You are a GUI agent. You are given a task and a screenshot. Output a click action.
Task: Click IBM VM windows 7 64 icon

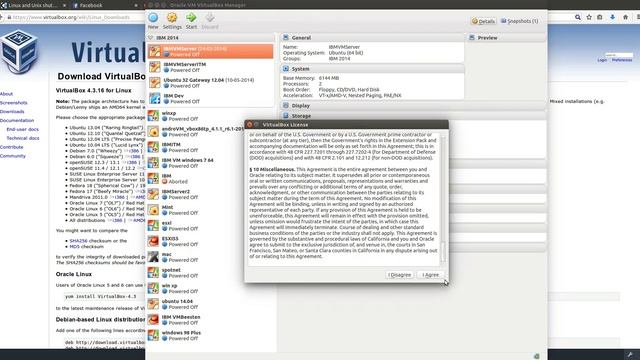coord(153,163)
